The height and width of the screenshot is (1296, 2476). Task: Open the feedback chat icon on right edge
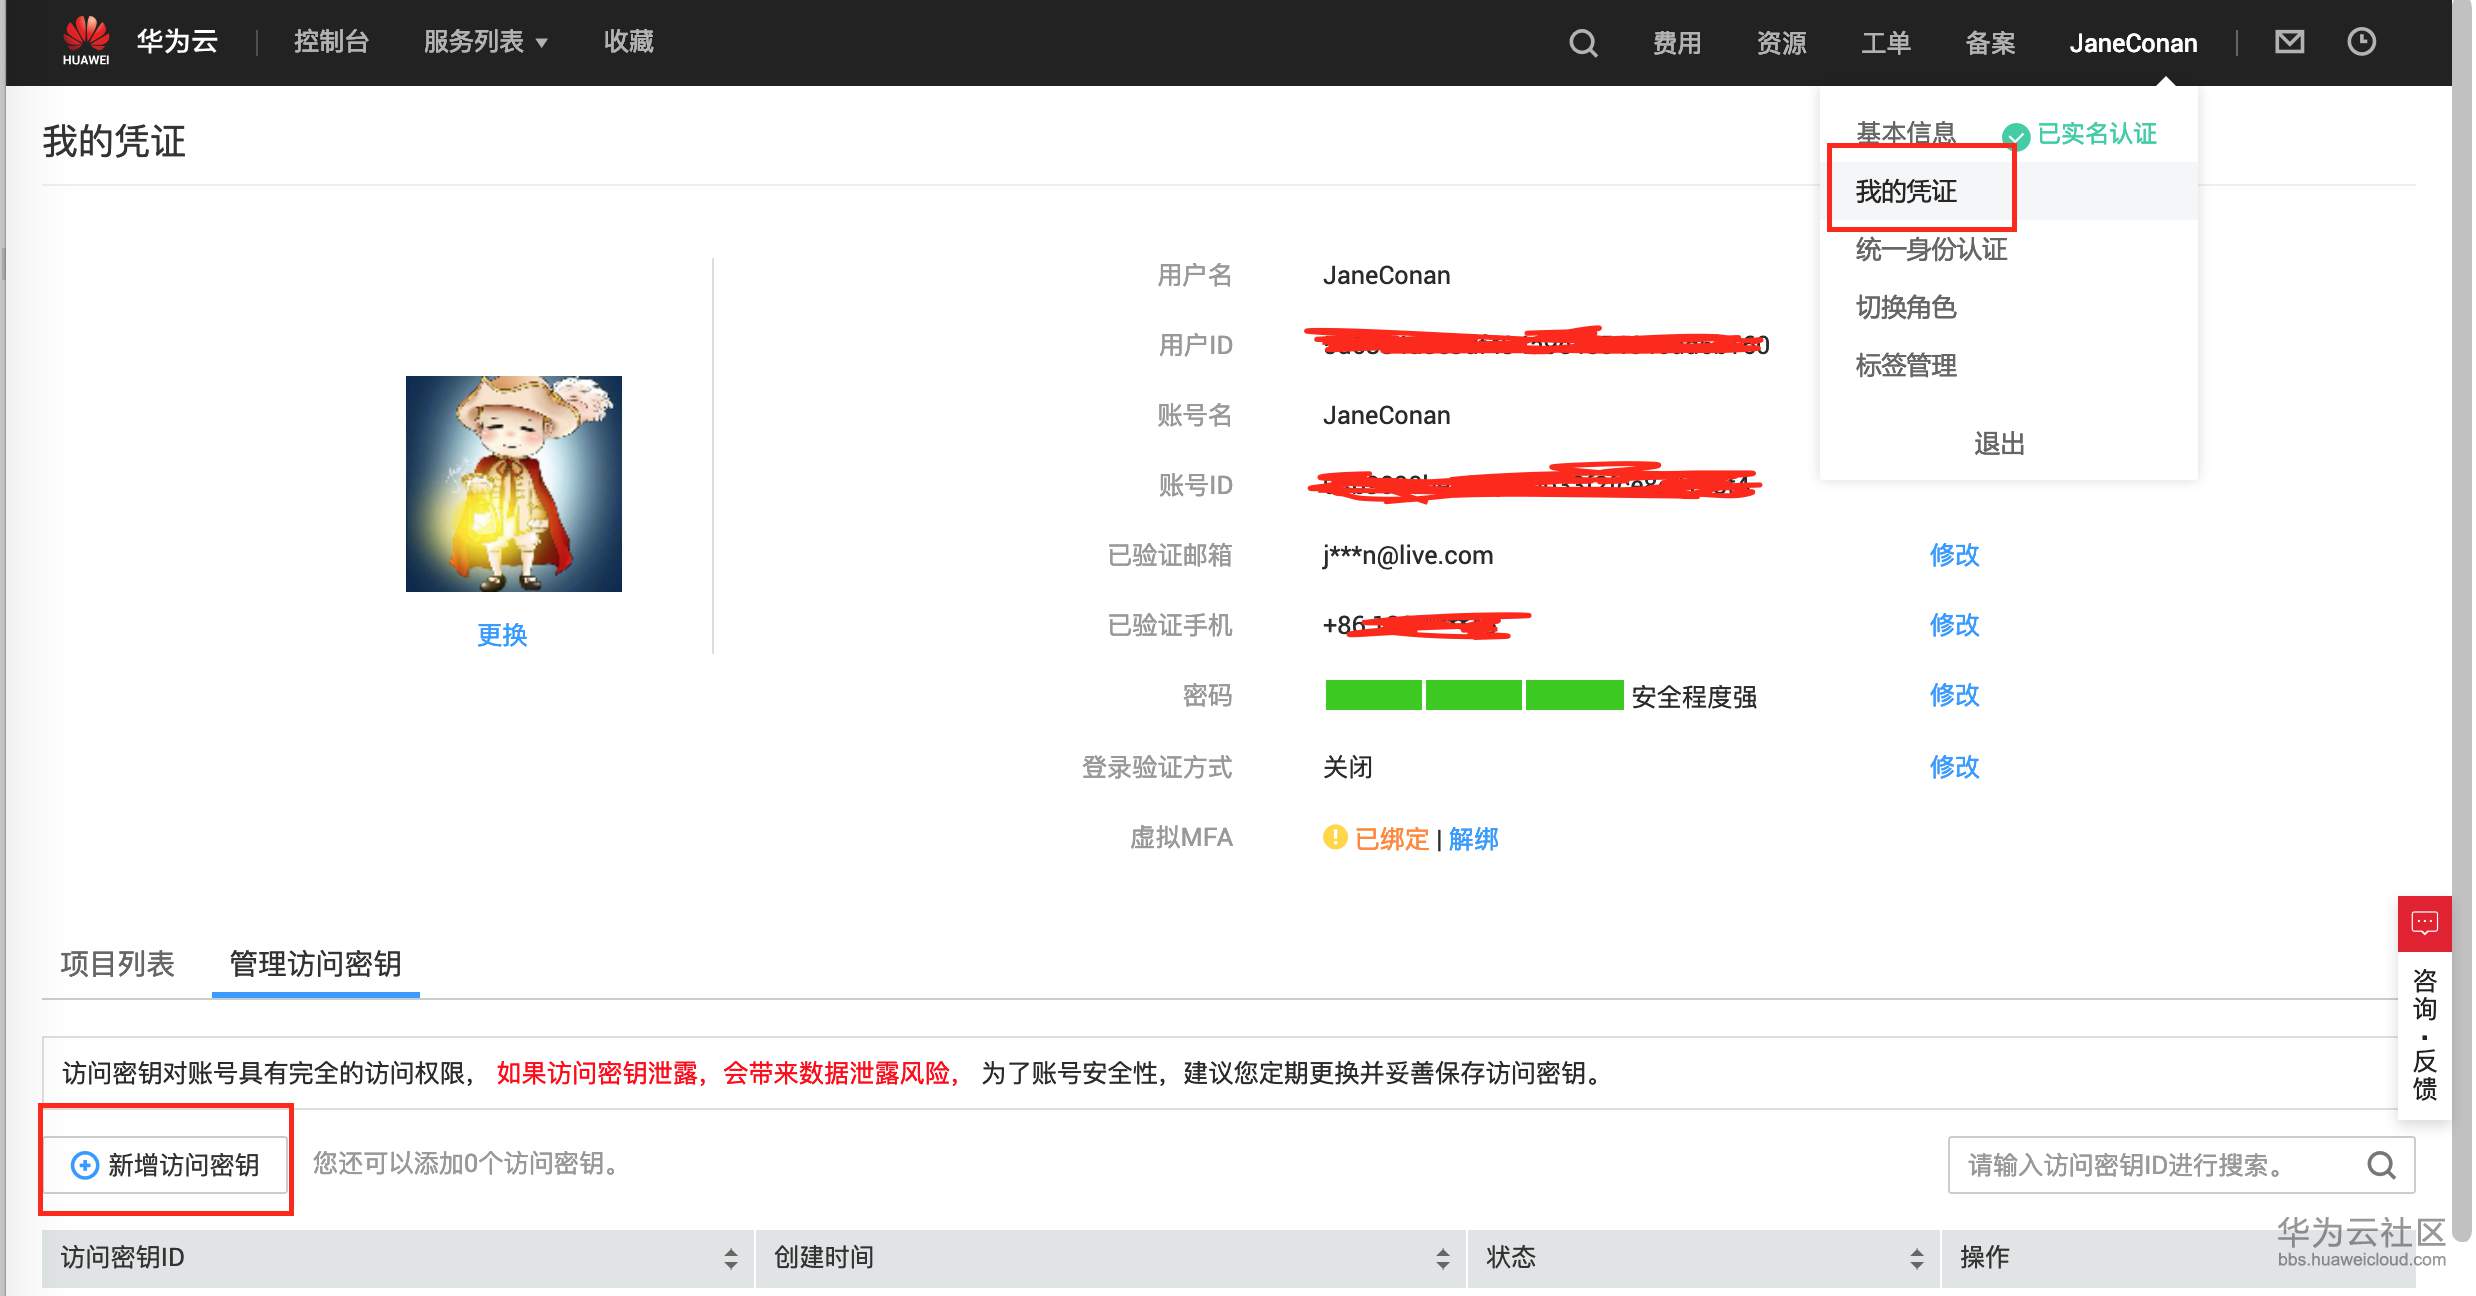pyautogui.click(x=2426, y=922)
